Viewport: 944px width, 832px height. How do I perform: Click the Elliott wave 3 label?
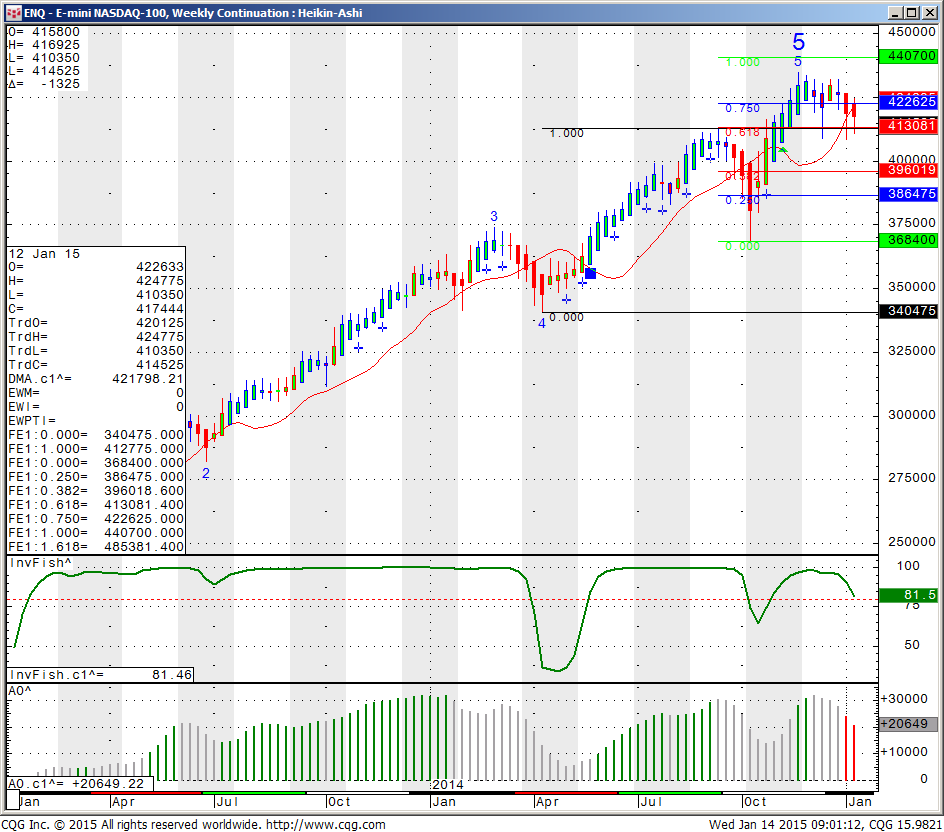click(493, 217)
